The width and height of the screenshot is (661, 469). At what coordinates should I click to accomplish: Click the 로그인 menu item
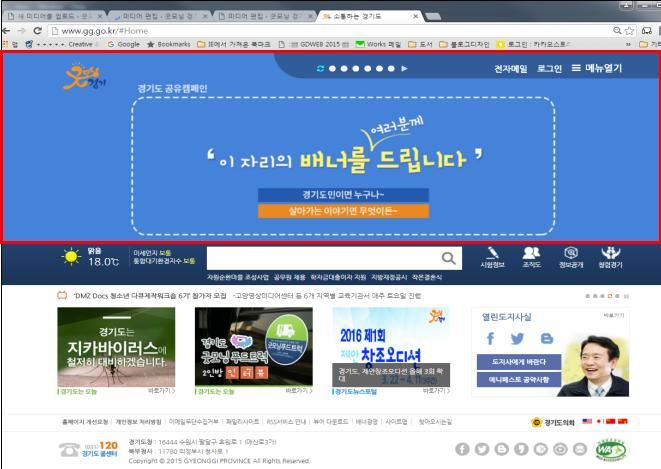(x=549, y=69)
